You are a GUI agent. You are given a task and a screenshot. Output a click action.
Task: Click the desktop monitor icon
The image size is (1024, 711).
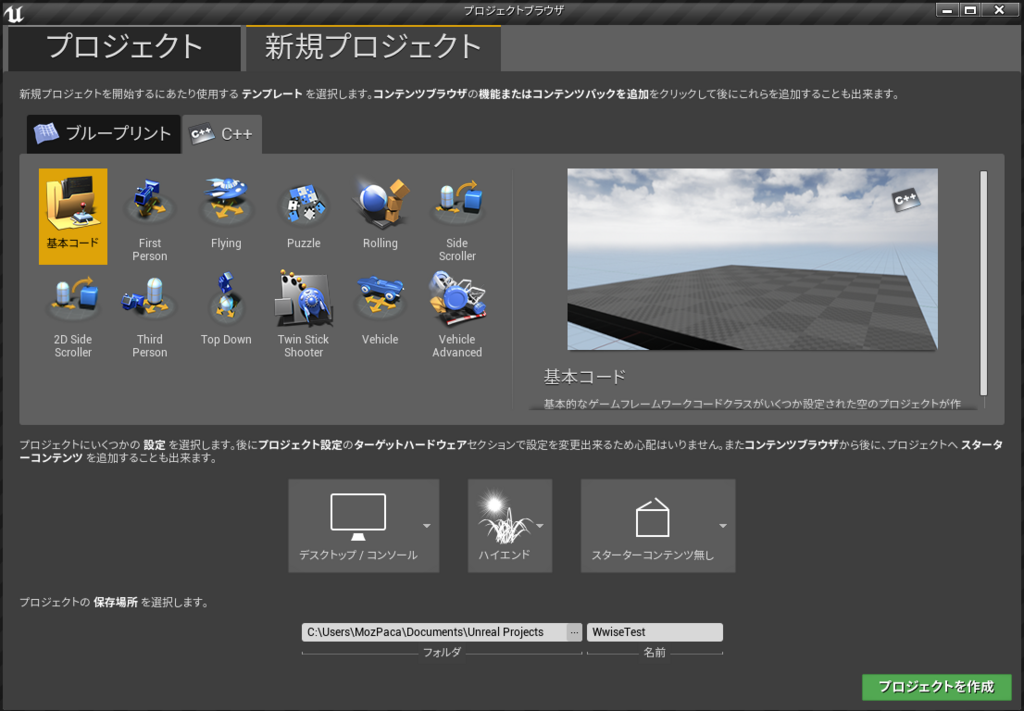pos(358,516)
